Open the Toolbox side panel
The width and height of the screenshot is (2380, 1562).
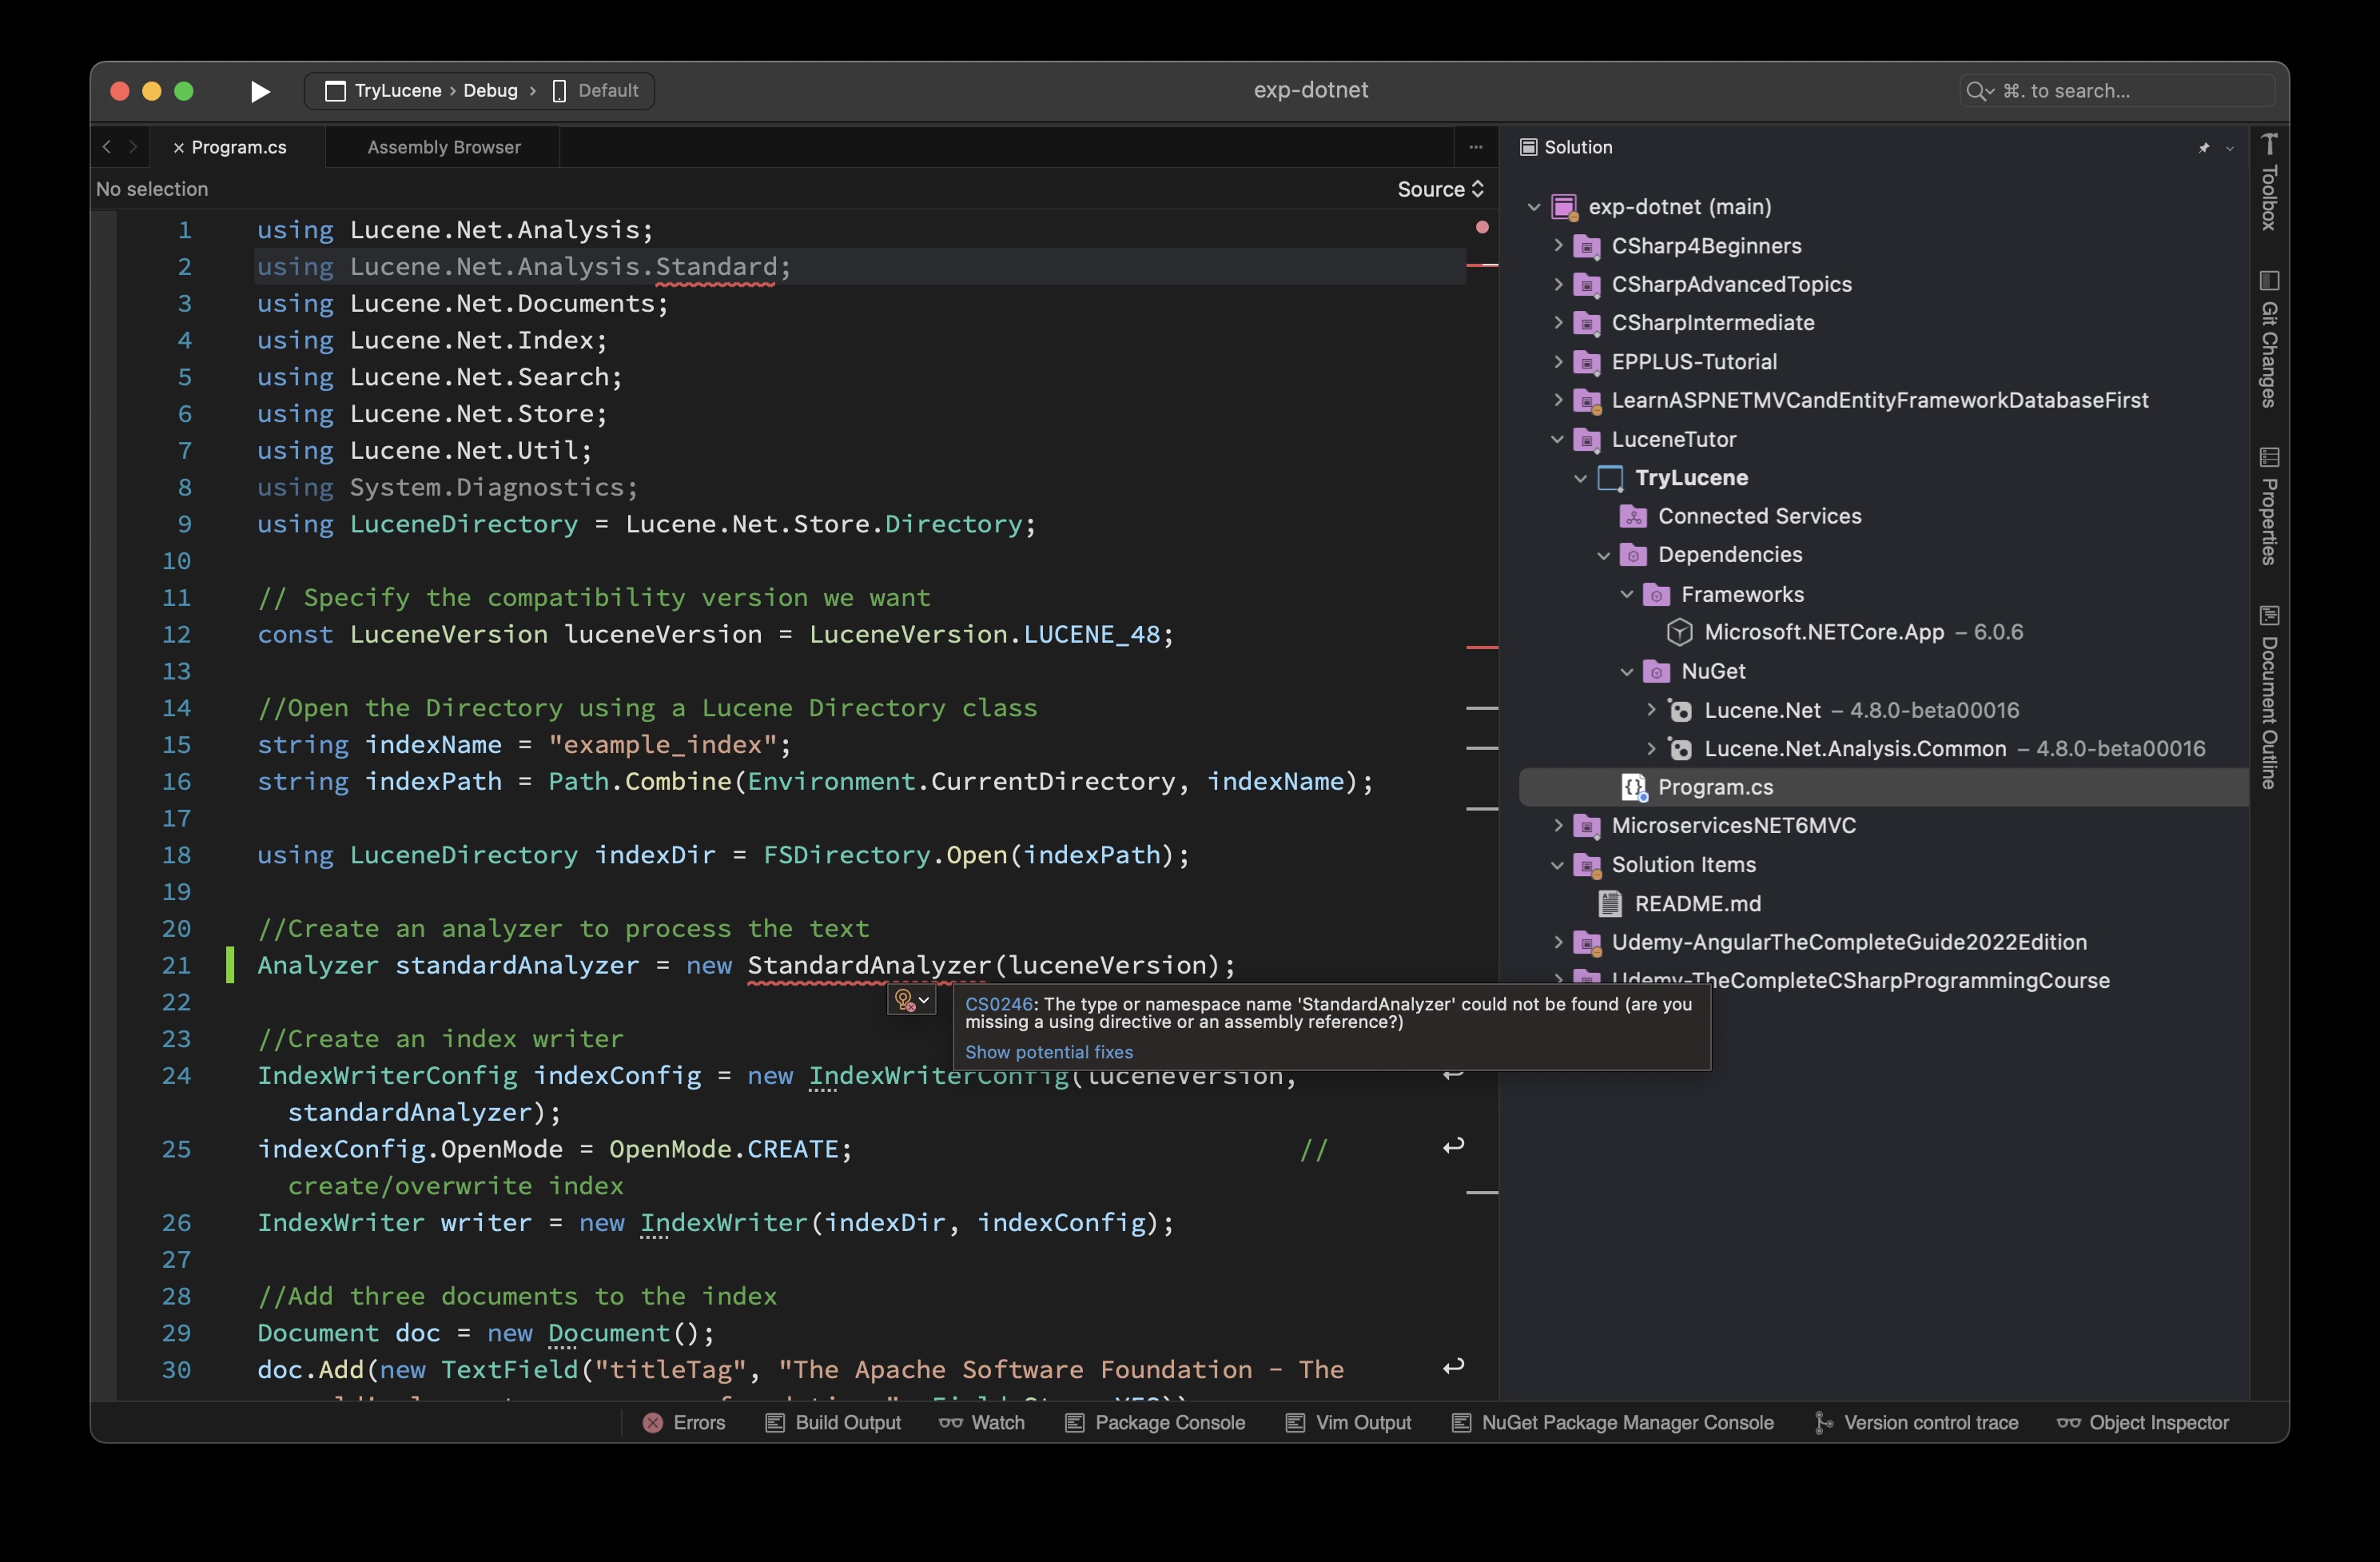click(x=2269, y=184)
